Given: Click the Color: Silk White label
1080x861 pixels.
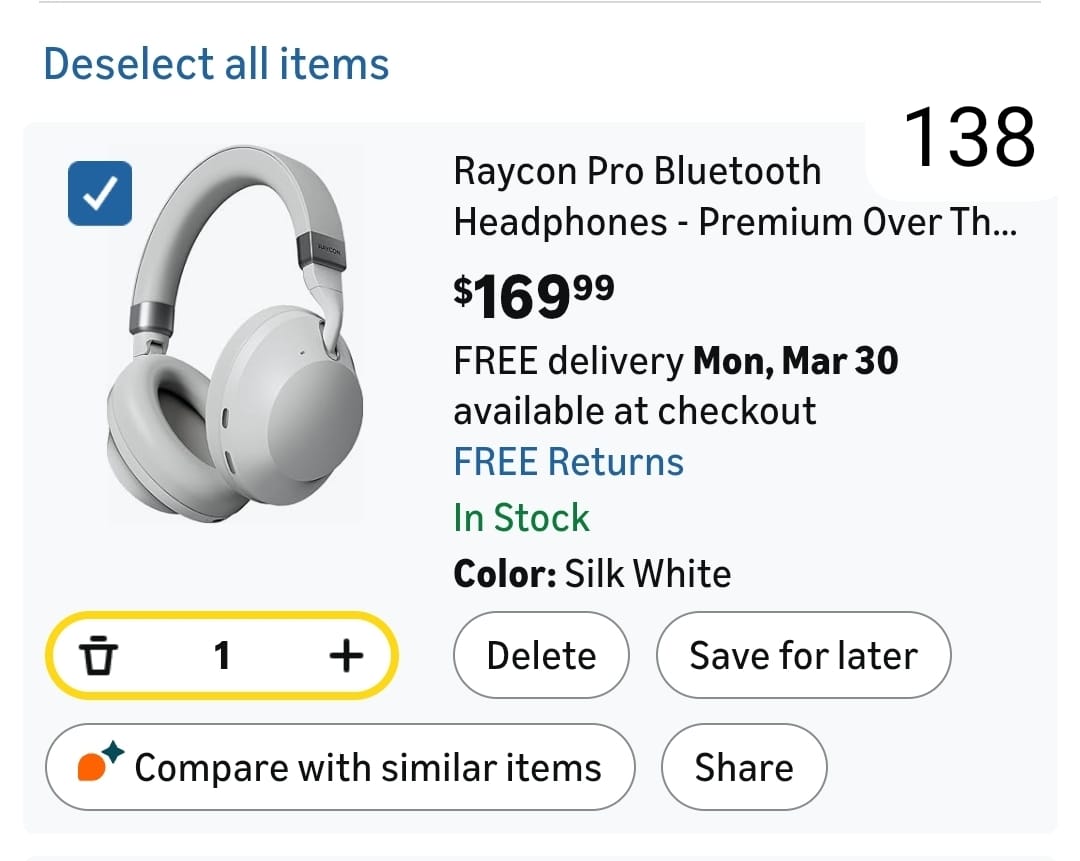Looking at the screenshot, I should point(592,574).
